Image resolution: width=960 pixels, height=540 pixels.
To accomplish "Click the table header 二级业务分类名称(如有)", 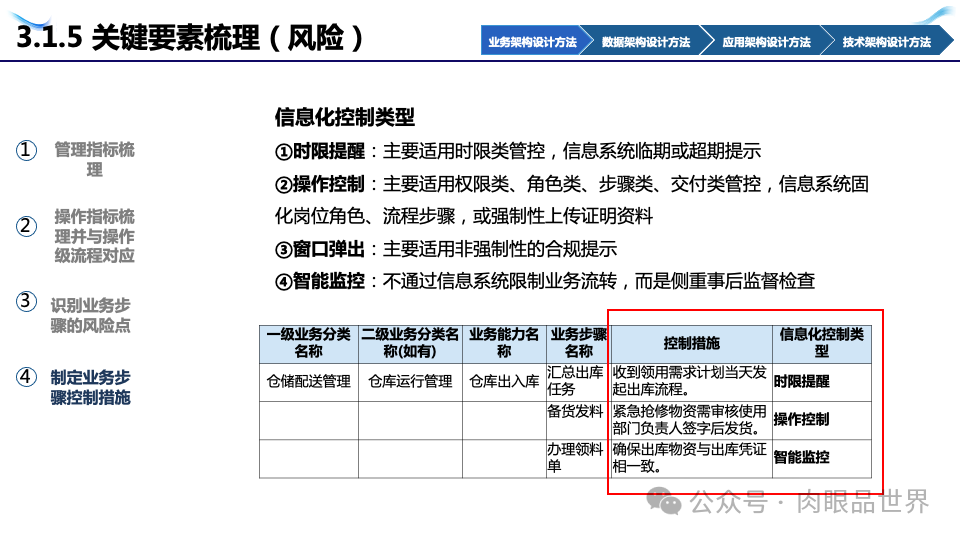I will pos(410,343).
